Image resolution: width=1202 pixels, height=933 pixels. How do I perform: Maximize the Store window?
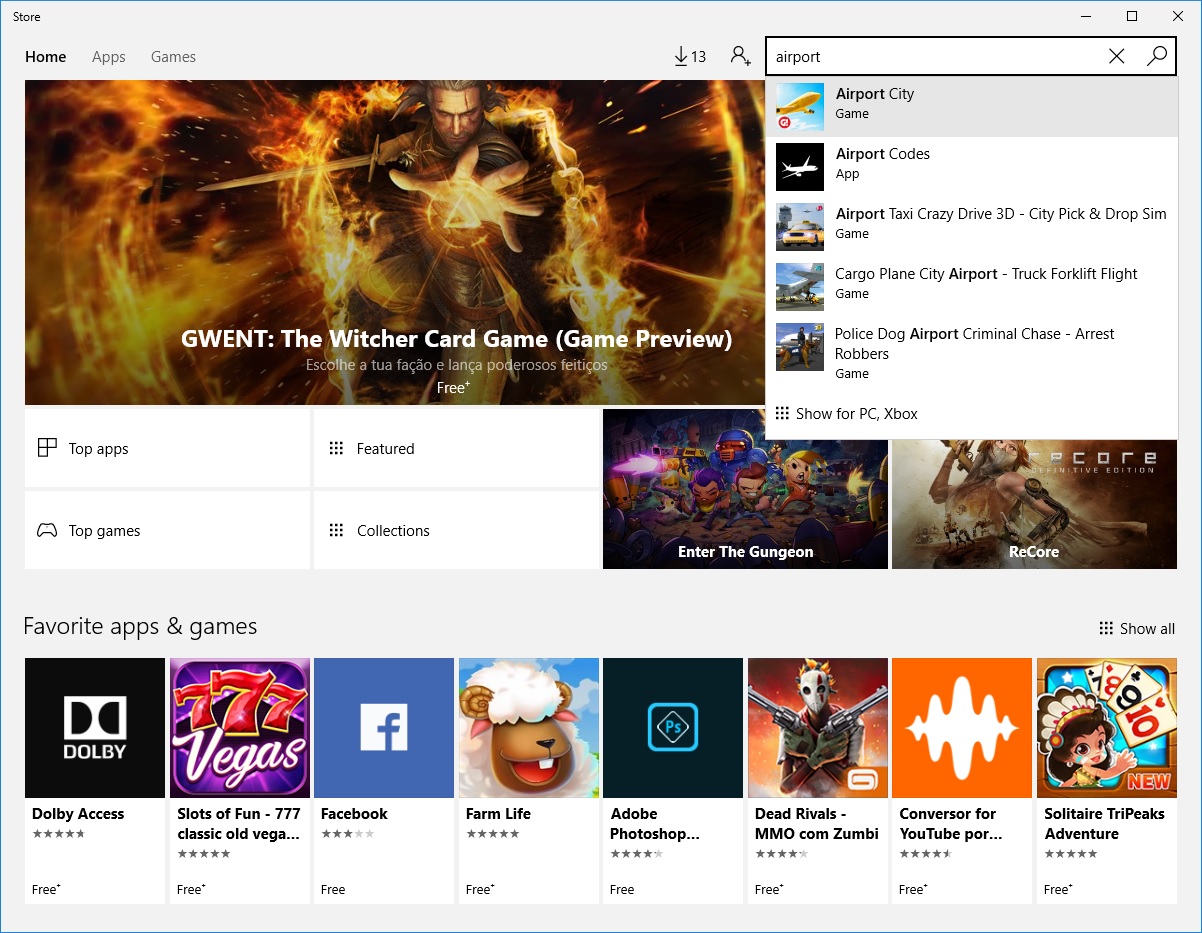(1132, 16)
